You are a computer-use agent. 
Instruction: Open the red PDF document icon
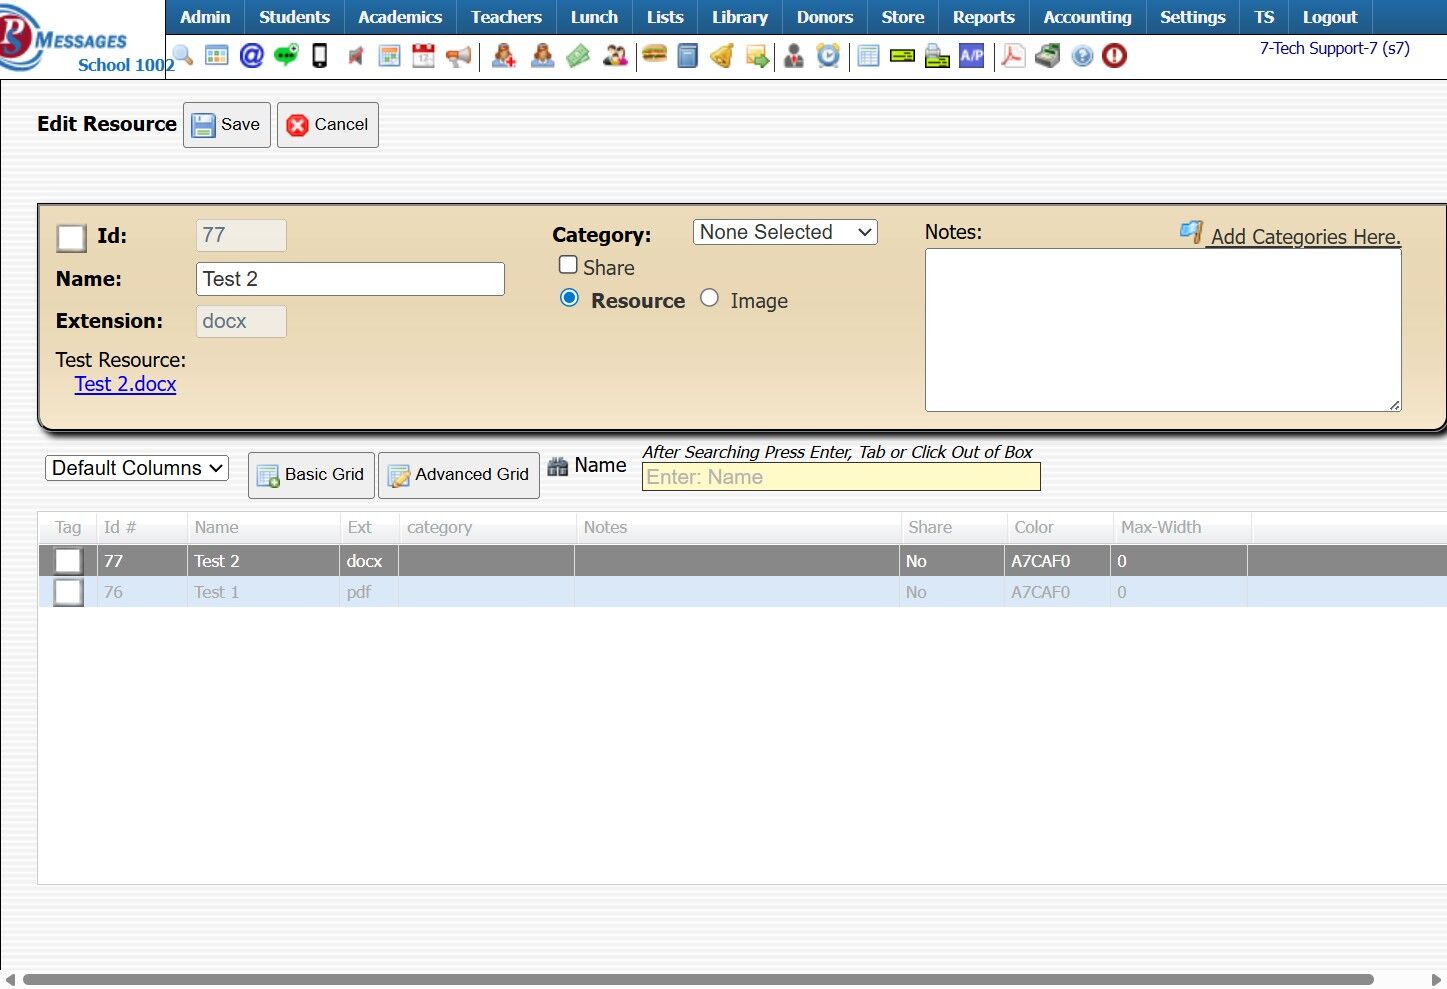coord(1013,56)
